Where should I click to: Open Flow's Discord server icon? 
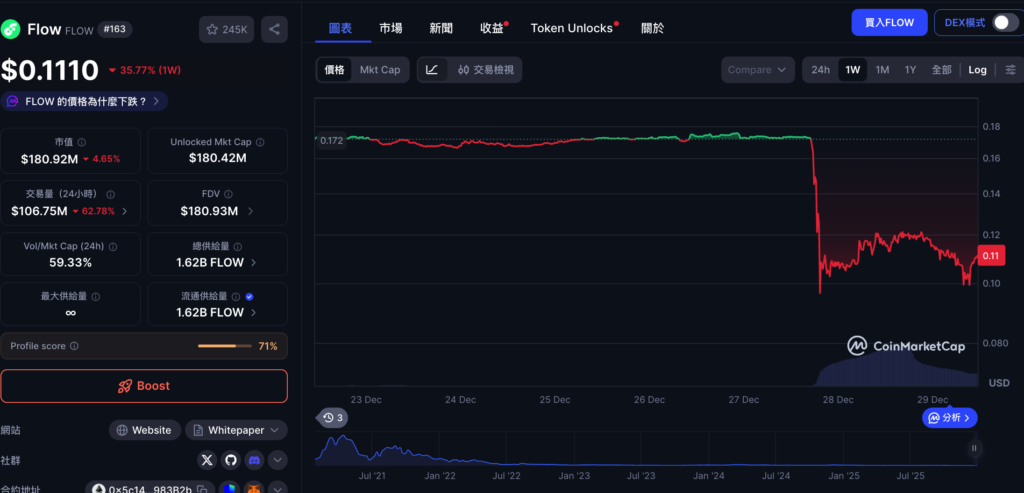[255, 460]
